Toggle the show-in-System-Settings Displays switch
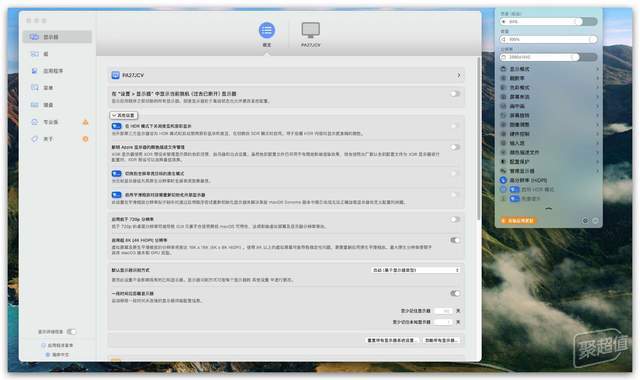640x380 pixels. 455,93
